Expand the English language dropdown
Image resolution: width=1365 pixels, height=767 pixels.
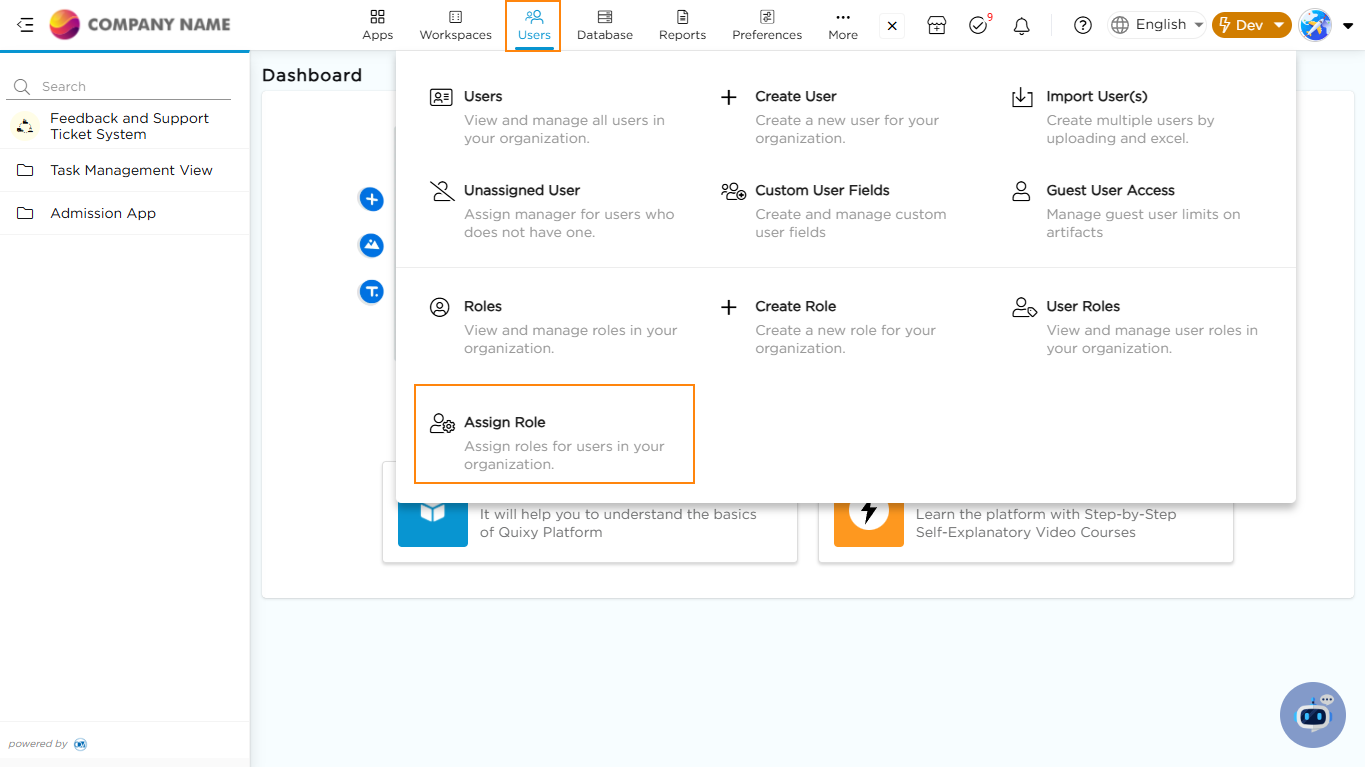(x=1156, y=25)
